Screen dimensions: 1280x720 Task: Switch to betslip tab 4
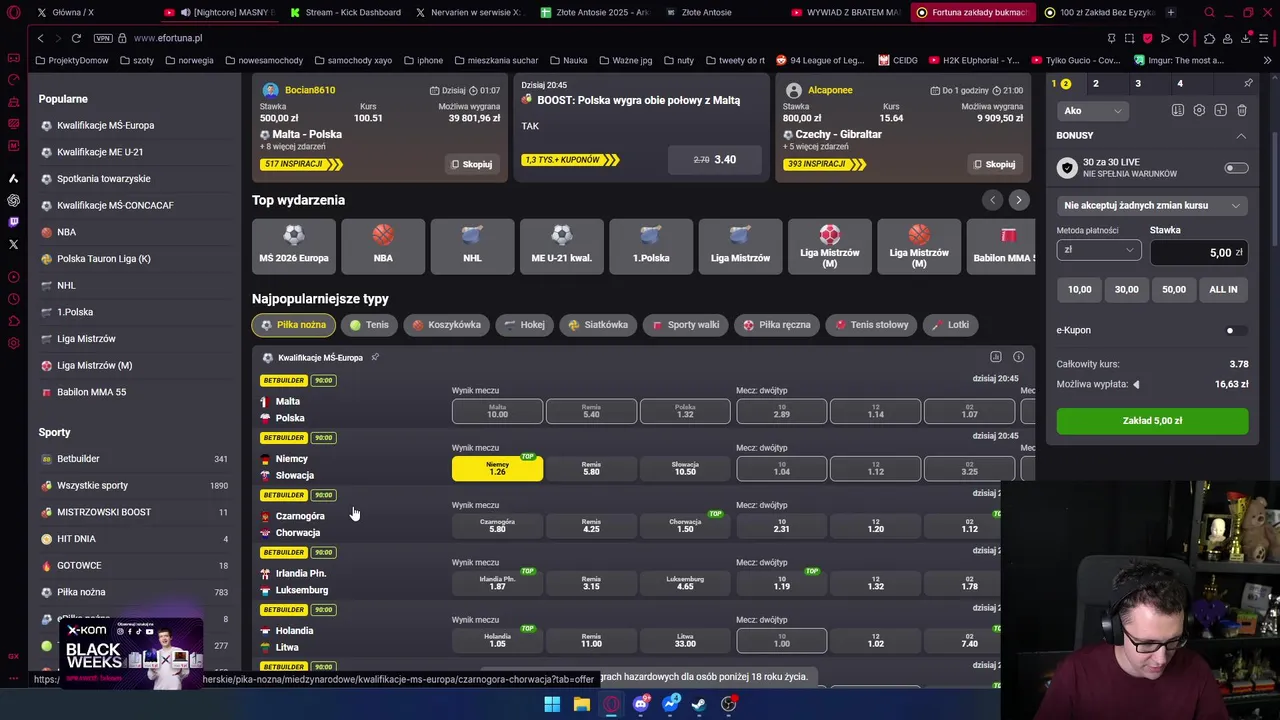coord(1180,84)
